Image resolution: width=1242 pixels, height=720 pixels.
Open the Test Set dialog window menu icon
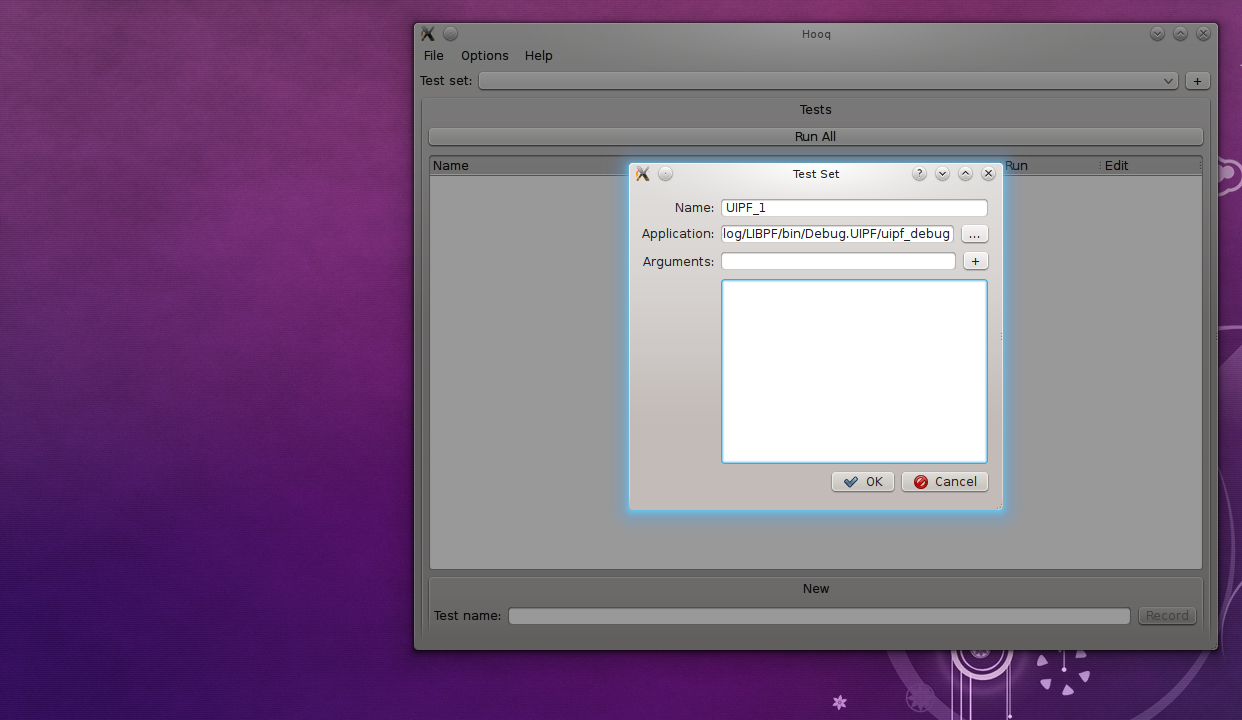coord(643,174)
